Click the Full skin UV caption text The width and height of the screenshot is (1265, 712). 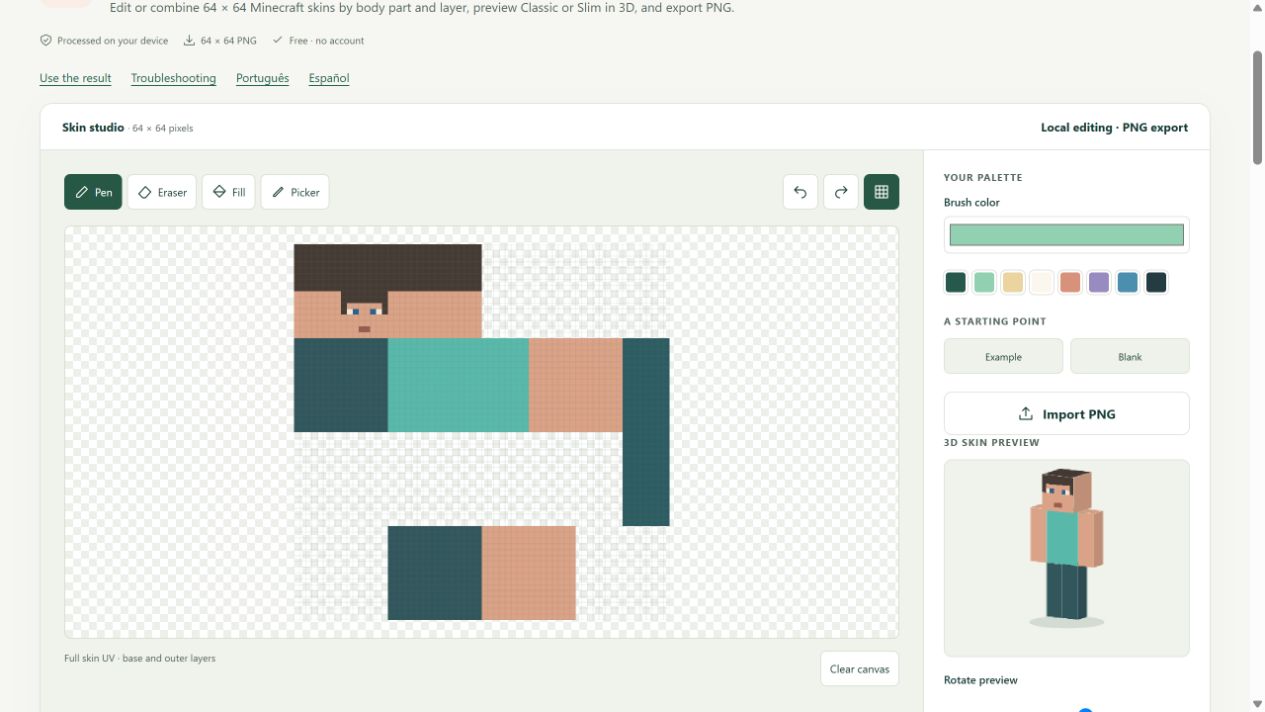(139, 658)
